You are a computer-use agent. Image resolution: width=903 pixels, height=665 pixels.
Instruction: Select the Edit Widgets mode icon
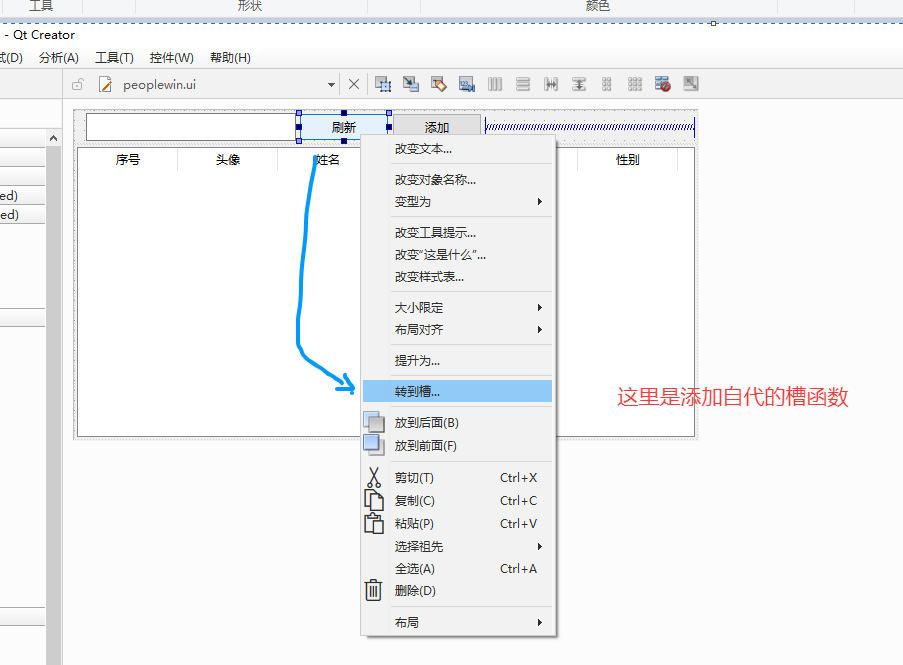pyautogui.click(x=383, y=84)
